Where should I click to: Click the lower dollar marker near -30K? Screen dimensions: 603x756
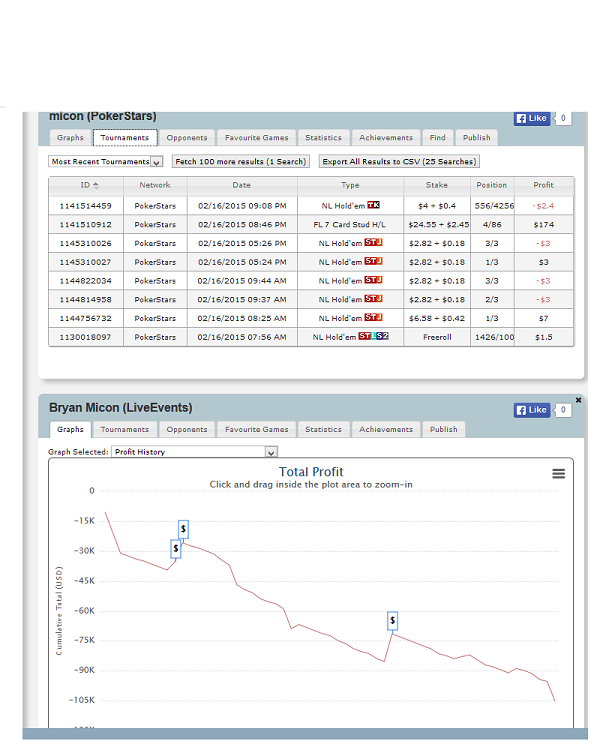tap(176, 548)
